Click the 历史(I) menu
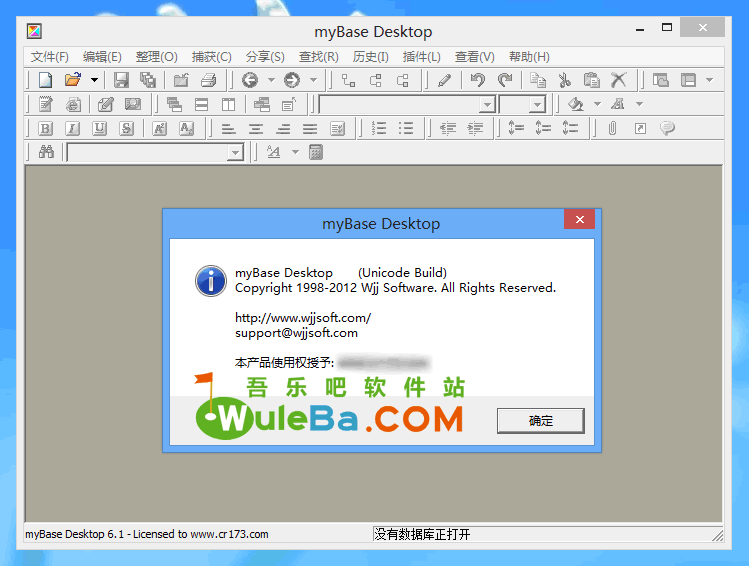This screenshot has height=566, width=749. [x=370, y=57]
